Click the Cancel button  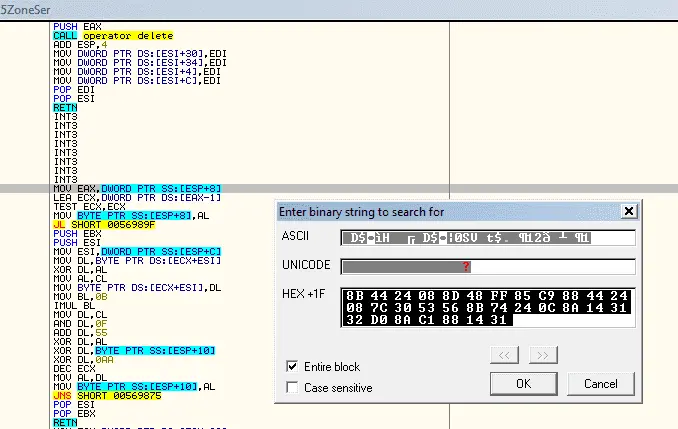[601, 384]
